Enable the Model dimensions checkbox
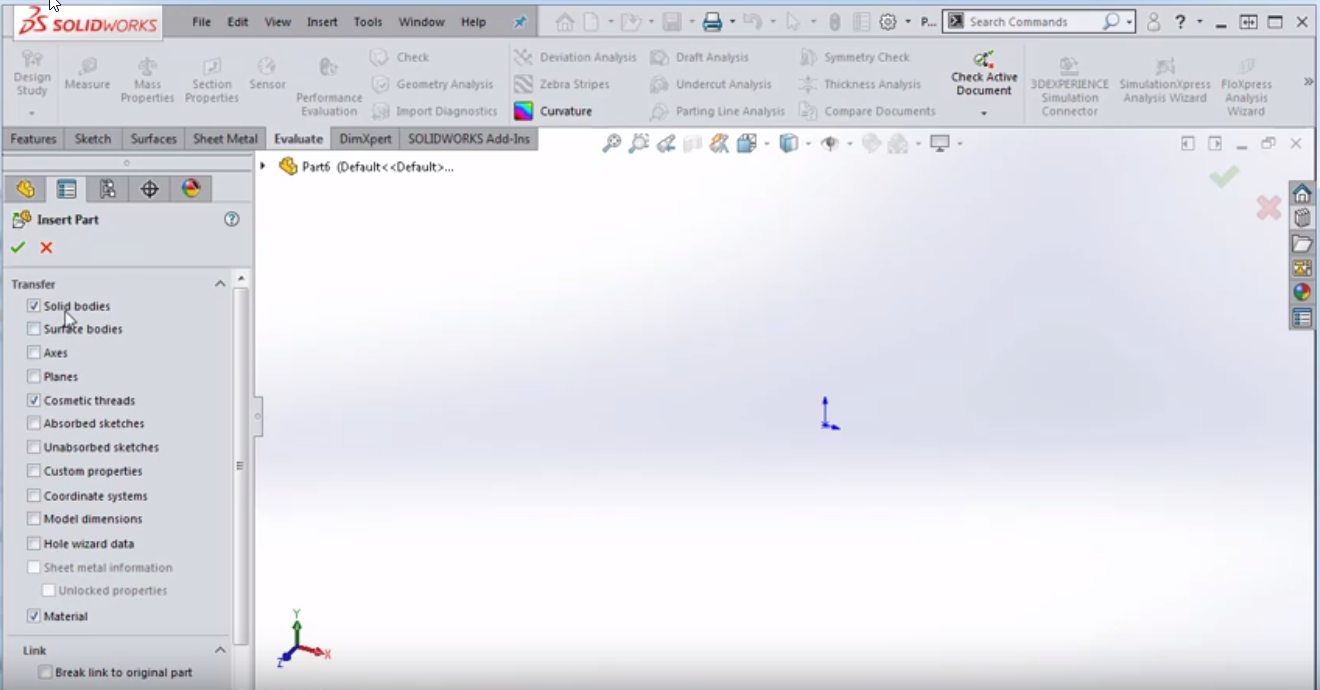The width and height of the screenshot is (1320, 690). coord(34,519)
